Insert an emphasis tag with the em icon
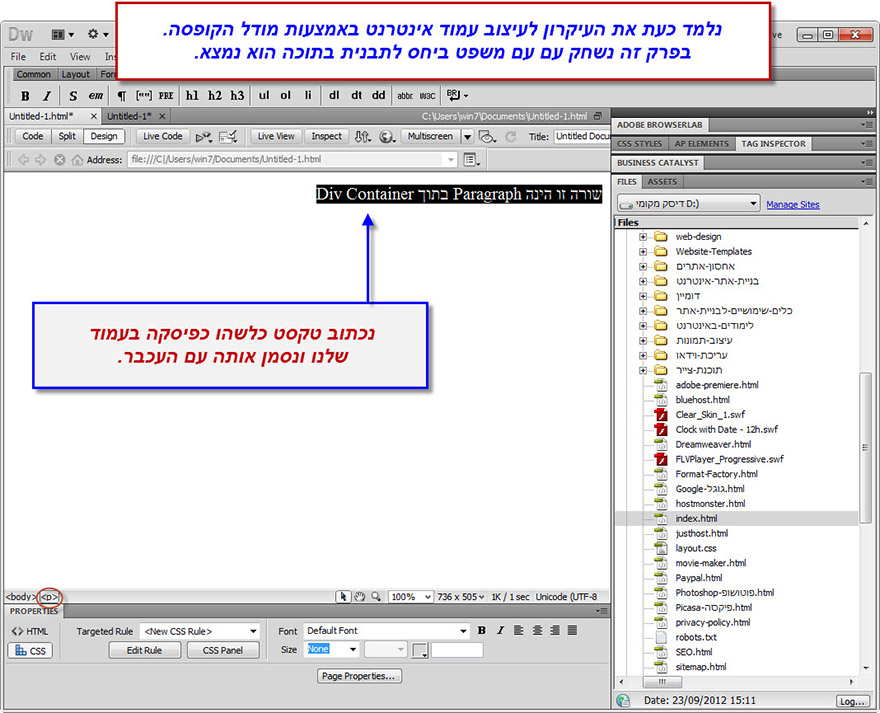 pyautogui.click(x=96, y=96)
